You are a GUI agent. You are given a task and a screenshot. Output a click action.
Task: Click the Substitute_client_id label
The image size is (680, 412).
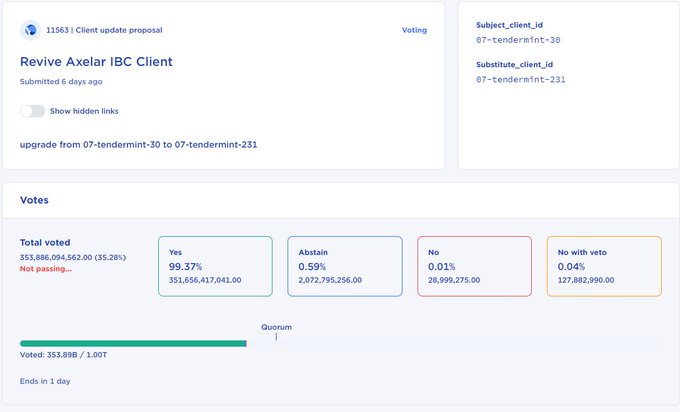[514, 65]
